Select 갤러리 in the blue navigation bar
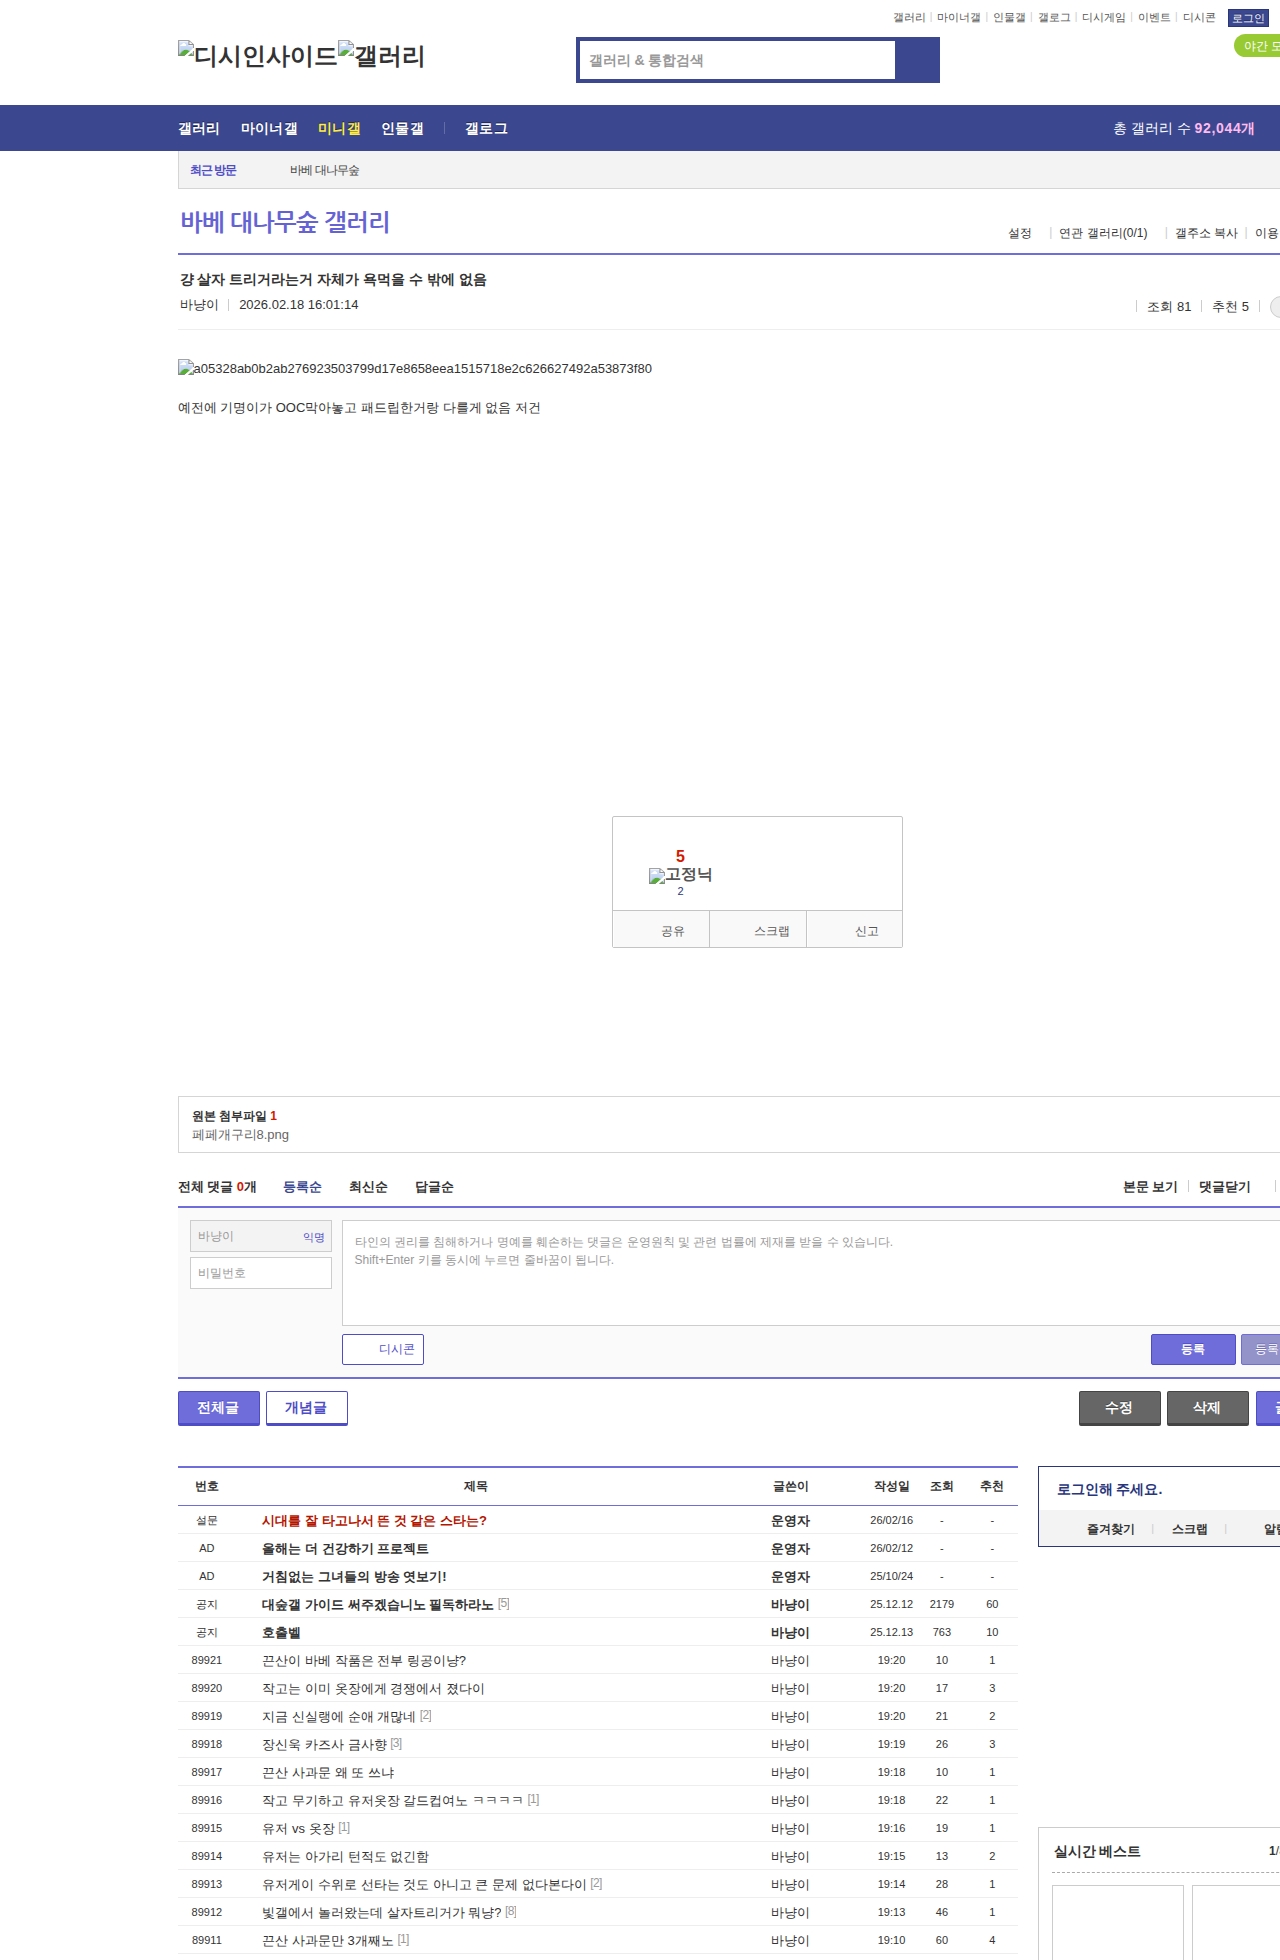 click(199, 129)
